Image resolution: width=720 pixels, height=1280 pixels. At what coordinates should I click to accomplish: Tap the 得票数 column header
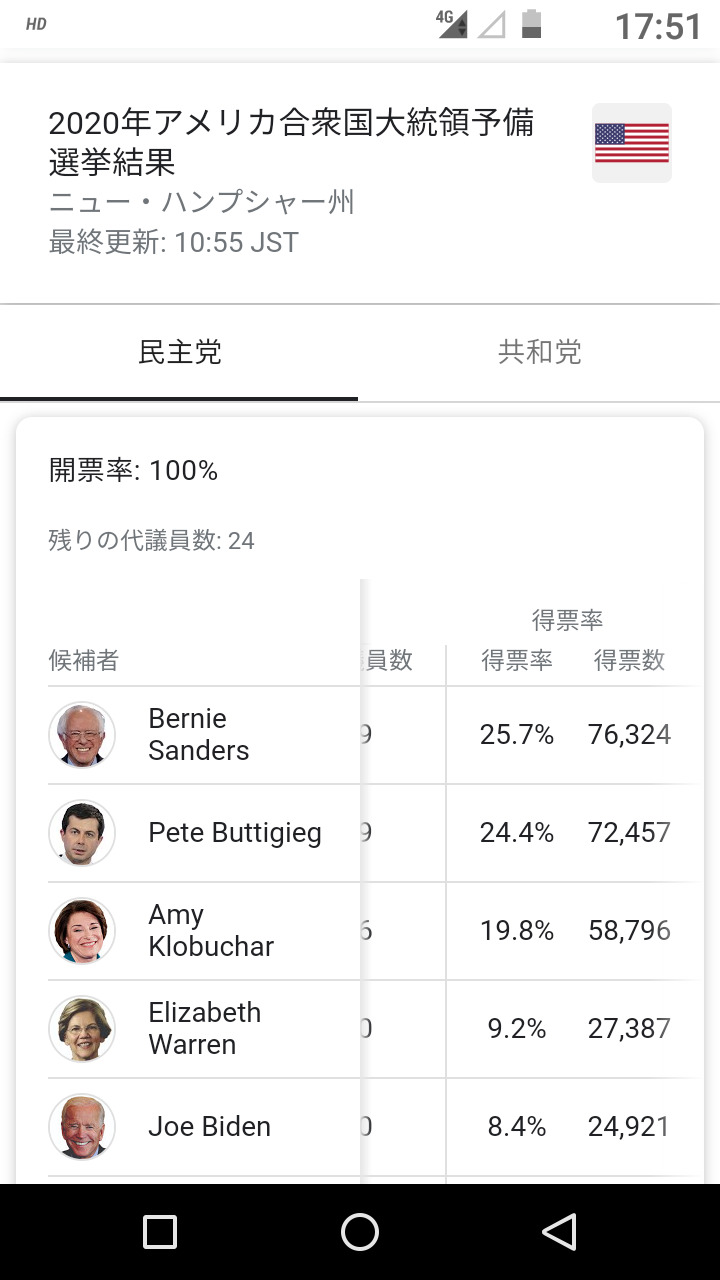pos(629,661)
